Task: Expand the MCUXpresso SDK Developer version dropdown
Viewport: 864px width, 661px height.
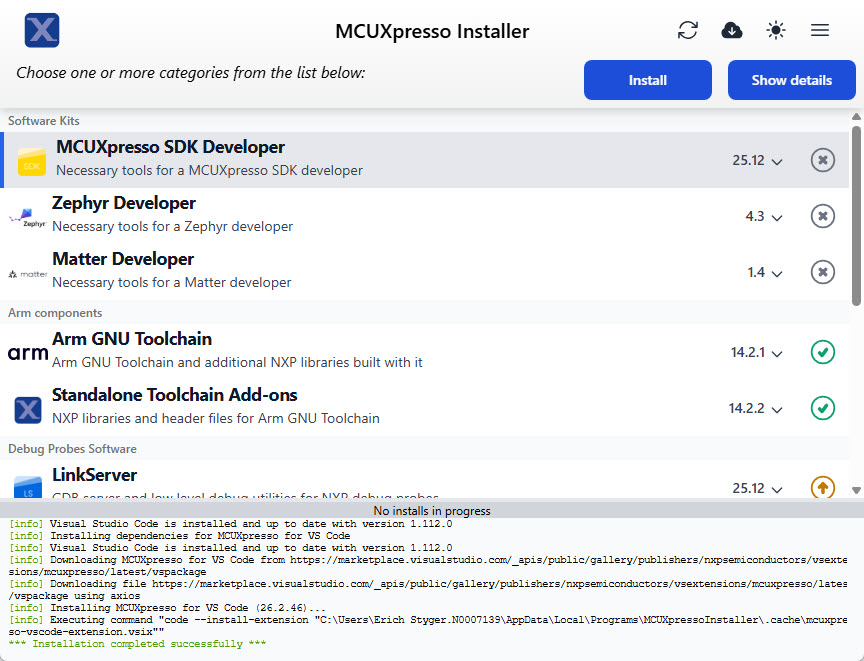Action: [757, 160]
